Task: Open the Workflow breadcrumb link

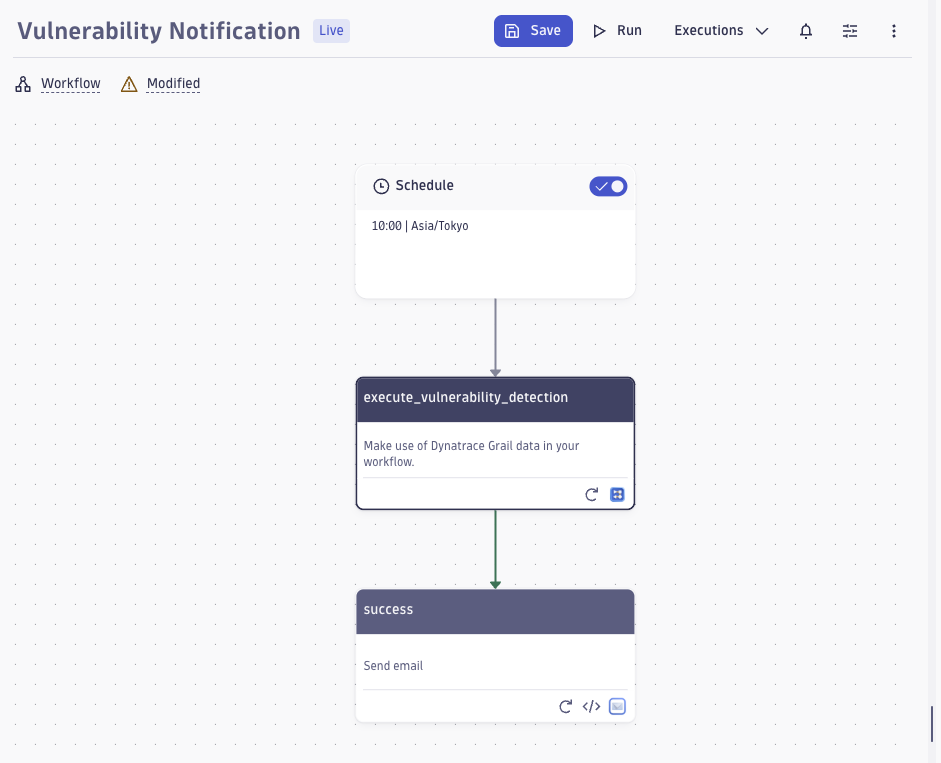Action: click(70, 83)
